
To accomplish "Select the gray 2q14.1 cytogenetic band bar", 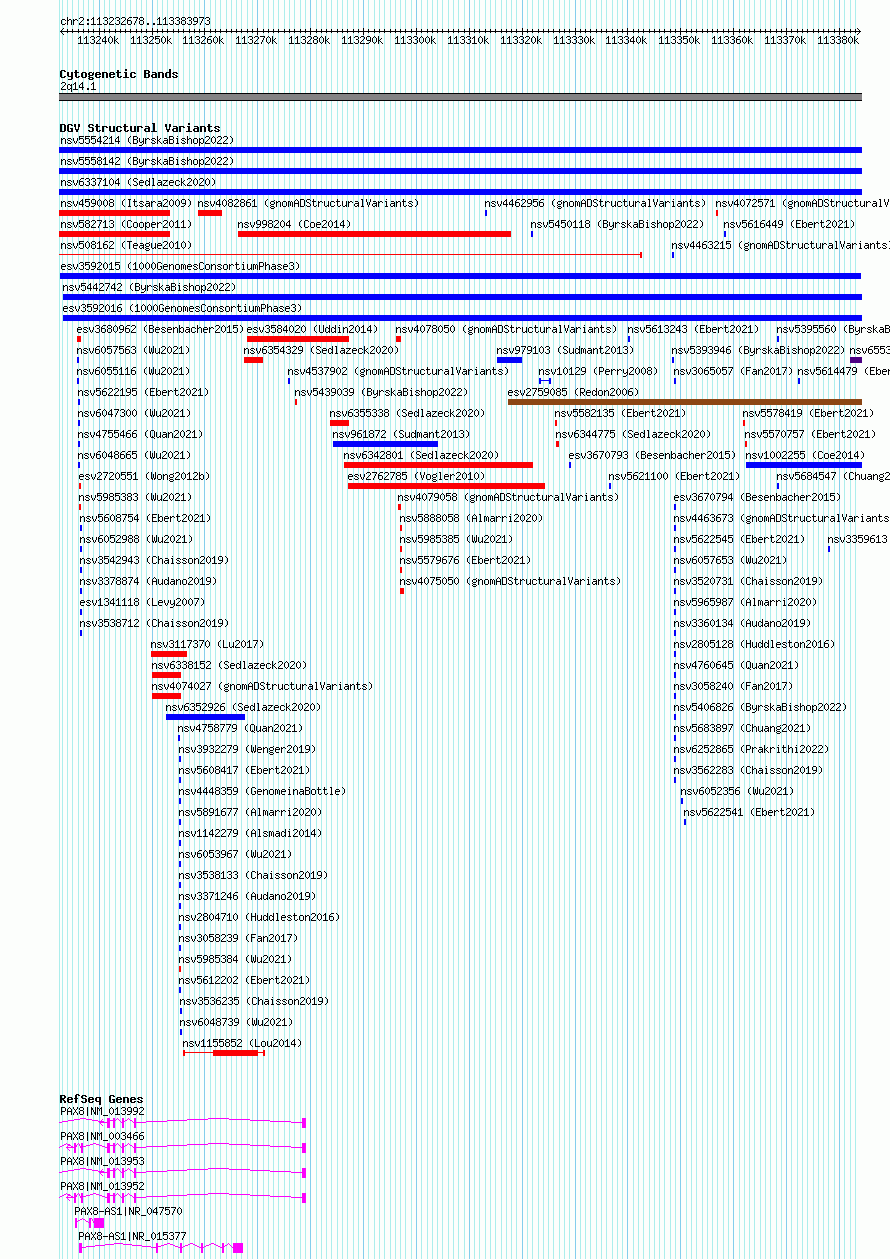I will pos(460,97).
